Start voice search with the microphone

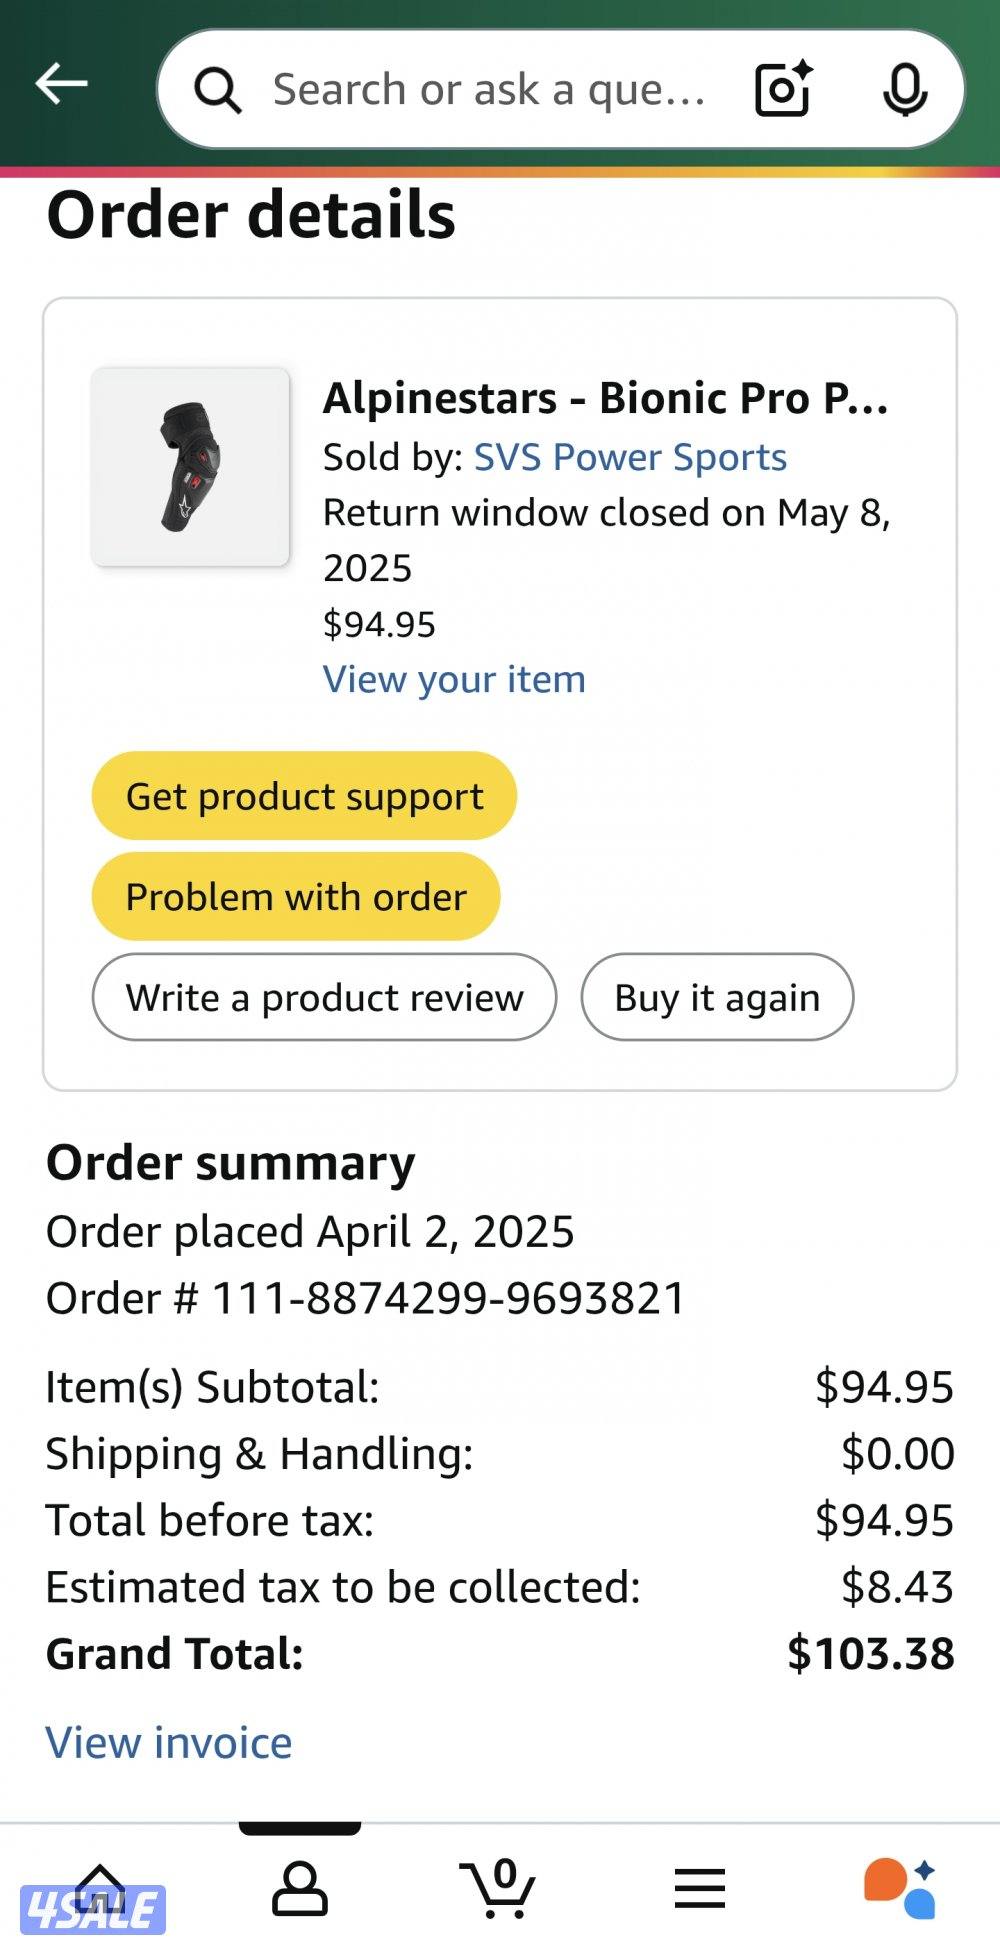coord(905,90)
